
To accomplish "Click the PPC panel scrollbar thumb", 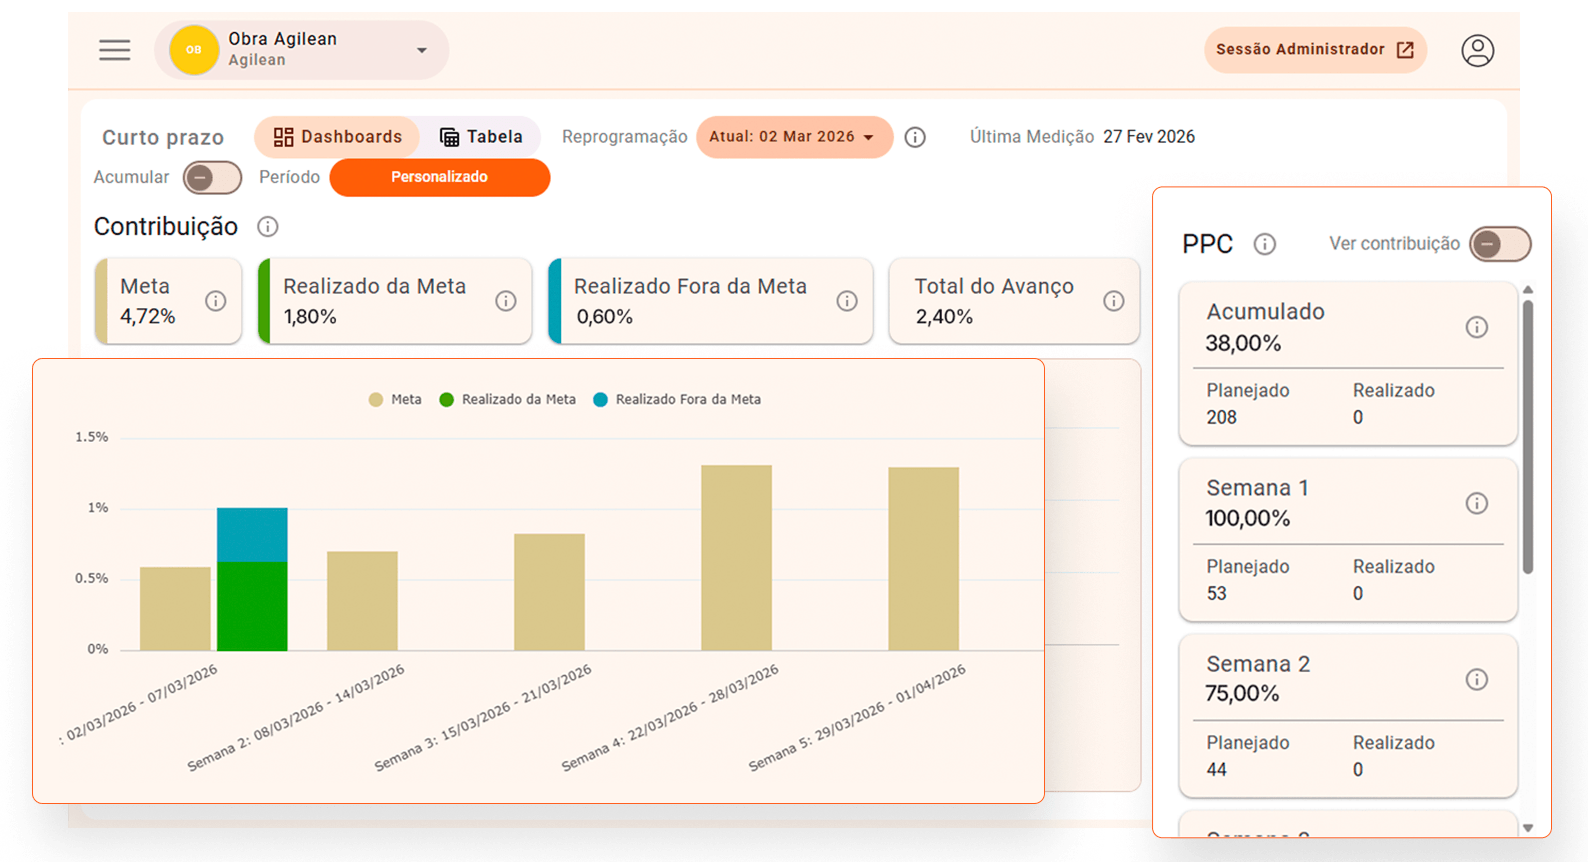I will pyautogui.click(x=1528, y=437).
